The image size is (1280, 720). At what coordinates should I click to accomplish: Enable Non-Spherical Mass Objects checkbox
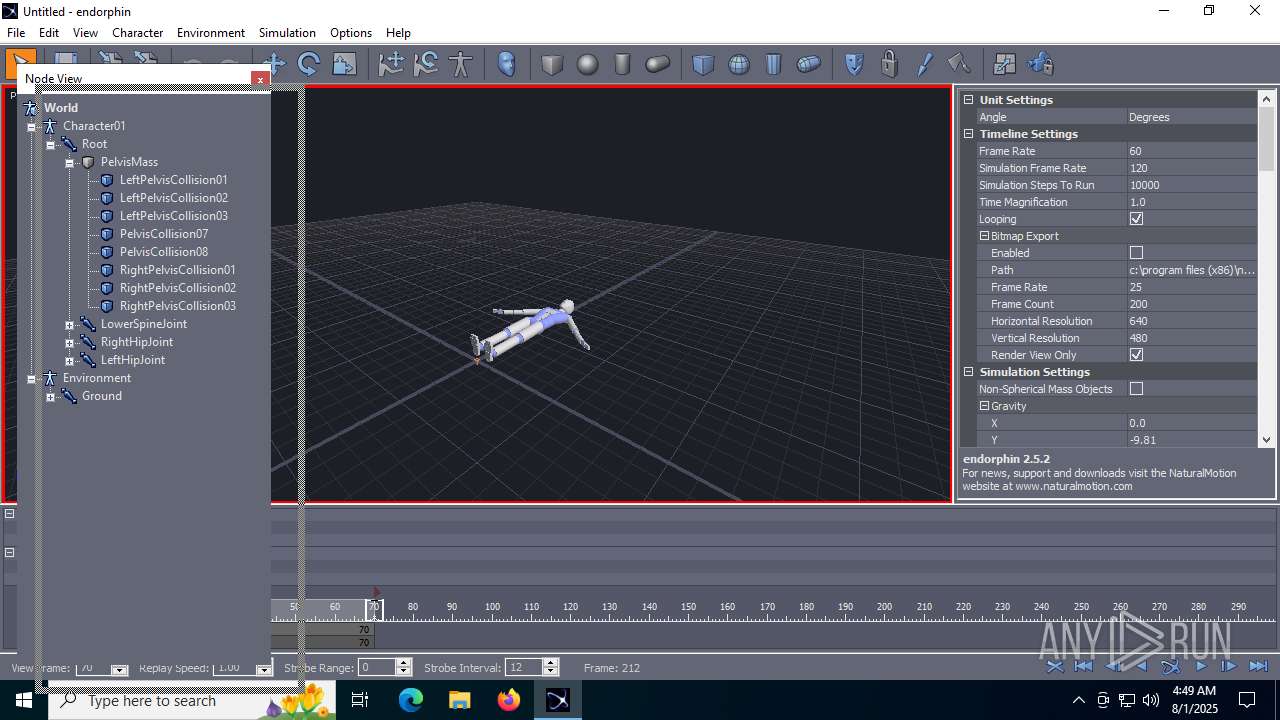point(1136,389)
